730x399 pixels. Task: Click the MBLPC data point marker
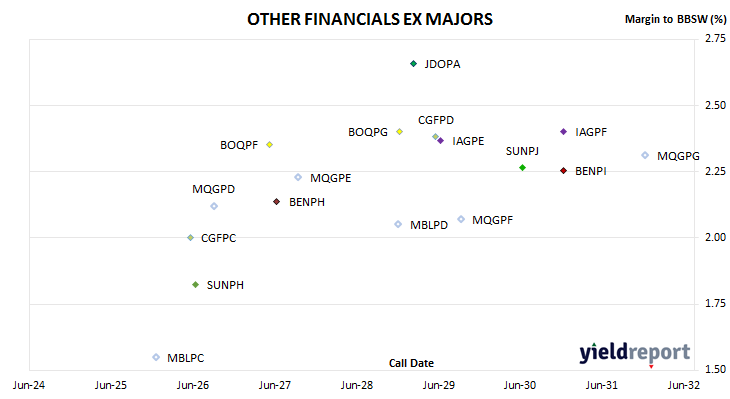[156, 357]
